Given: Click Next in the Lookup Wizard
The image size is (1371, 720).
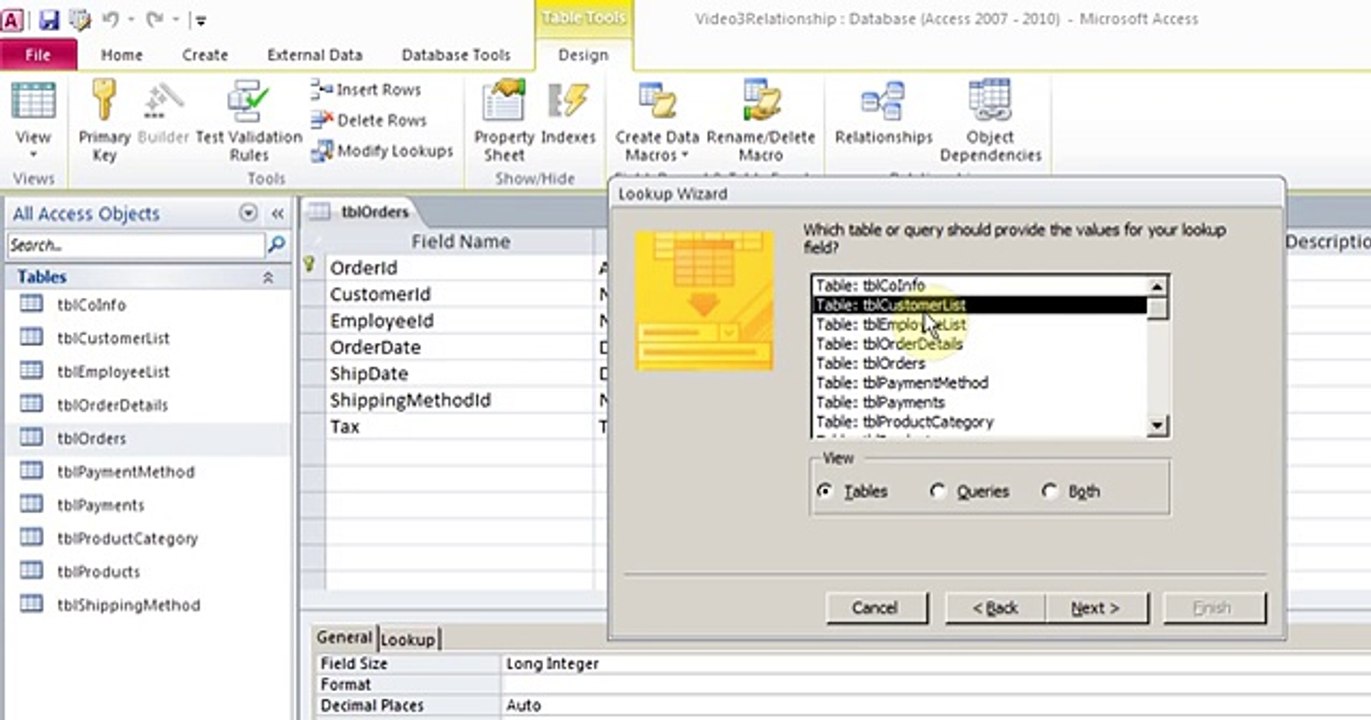Looking at the screenshot, I should pos(1095,608).
